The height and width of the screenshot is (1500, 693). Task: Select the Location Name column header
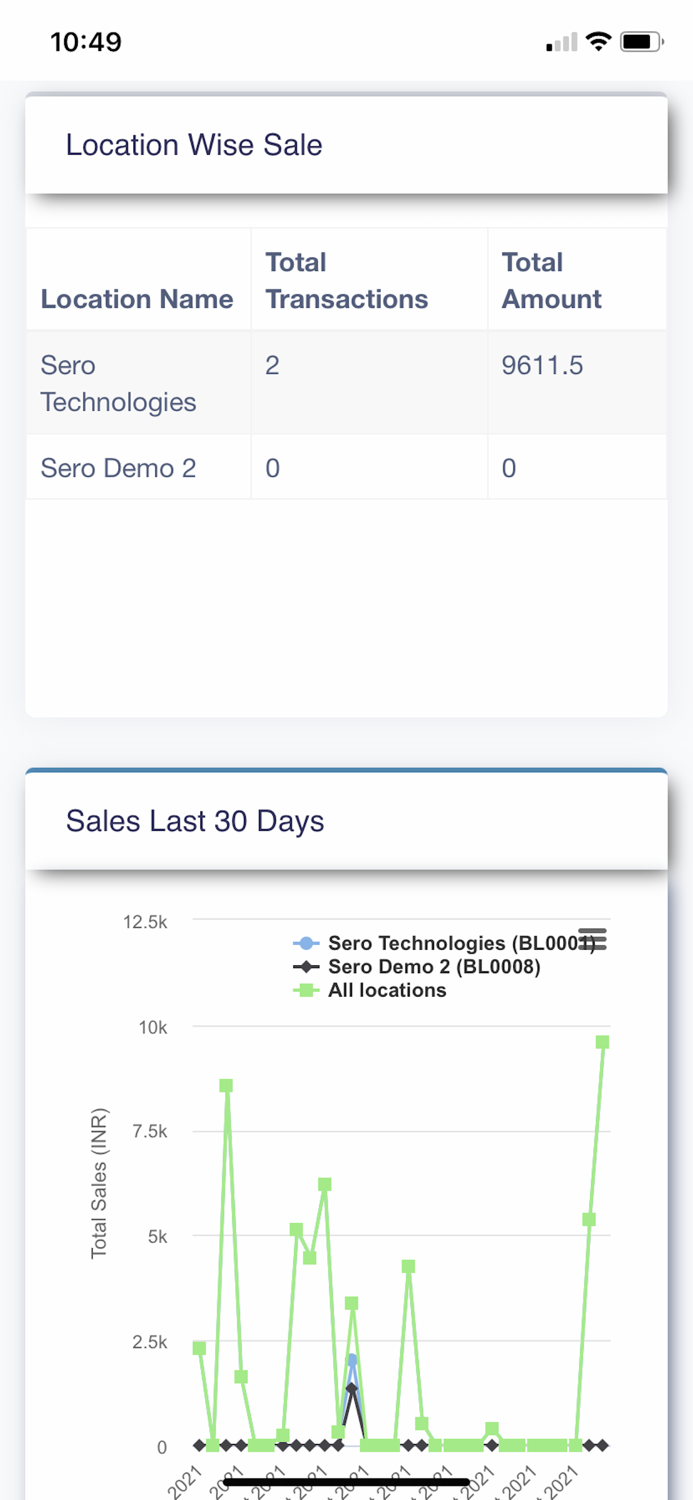137,298
